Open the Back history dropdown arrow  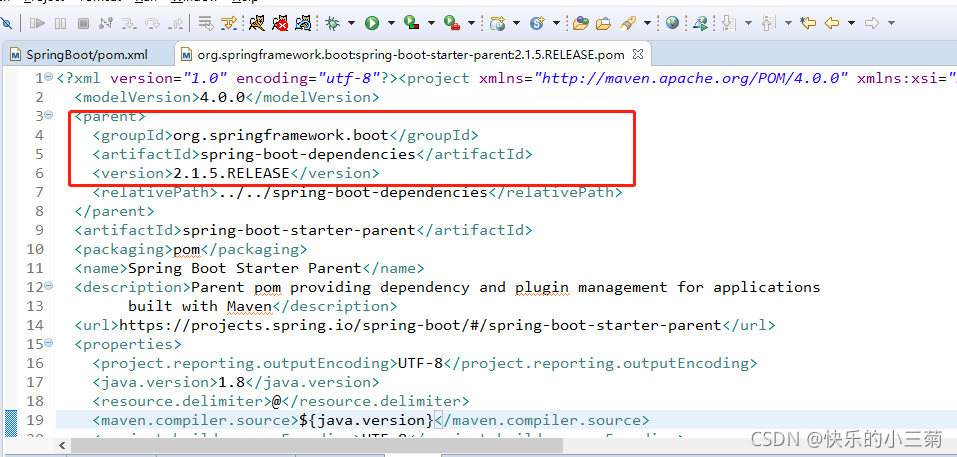coord(851,23)
